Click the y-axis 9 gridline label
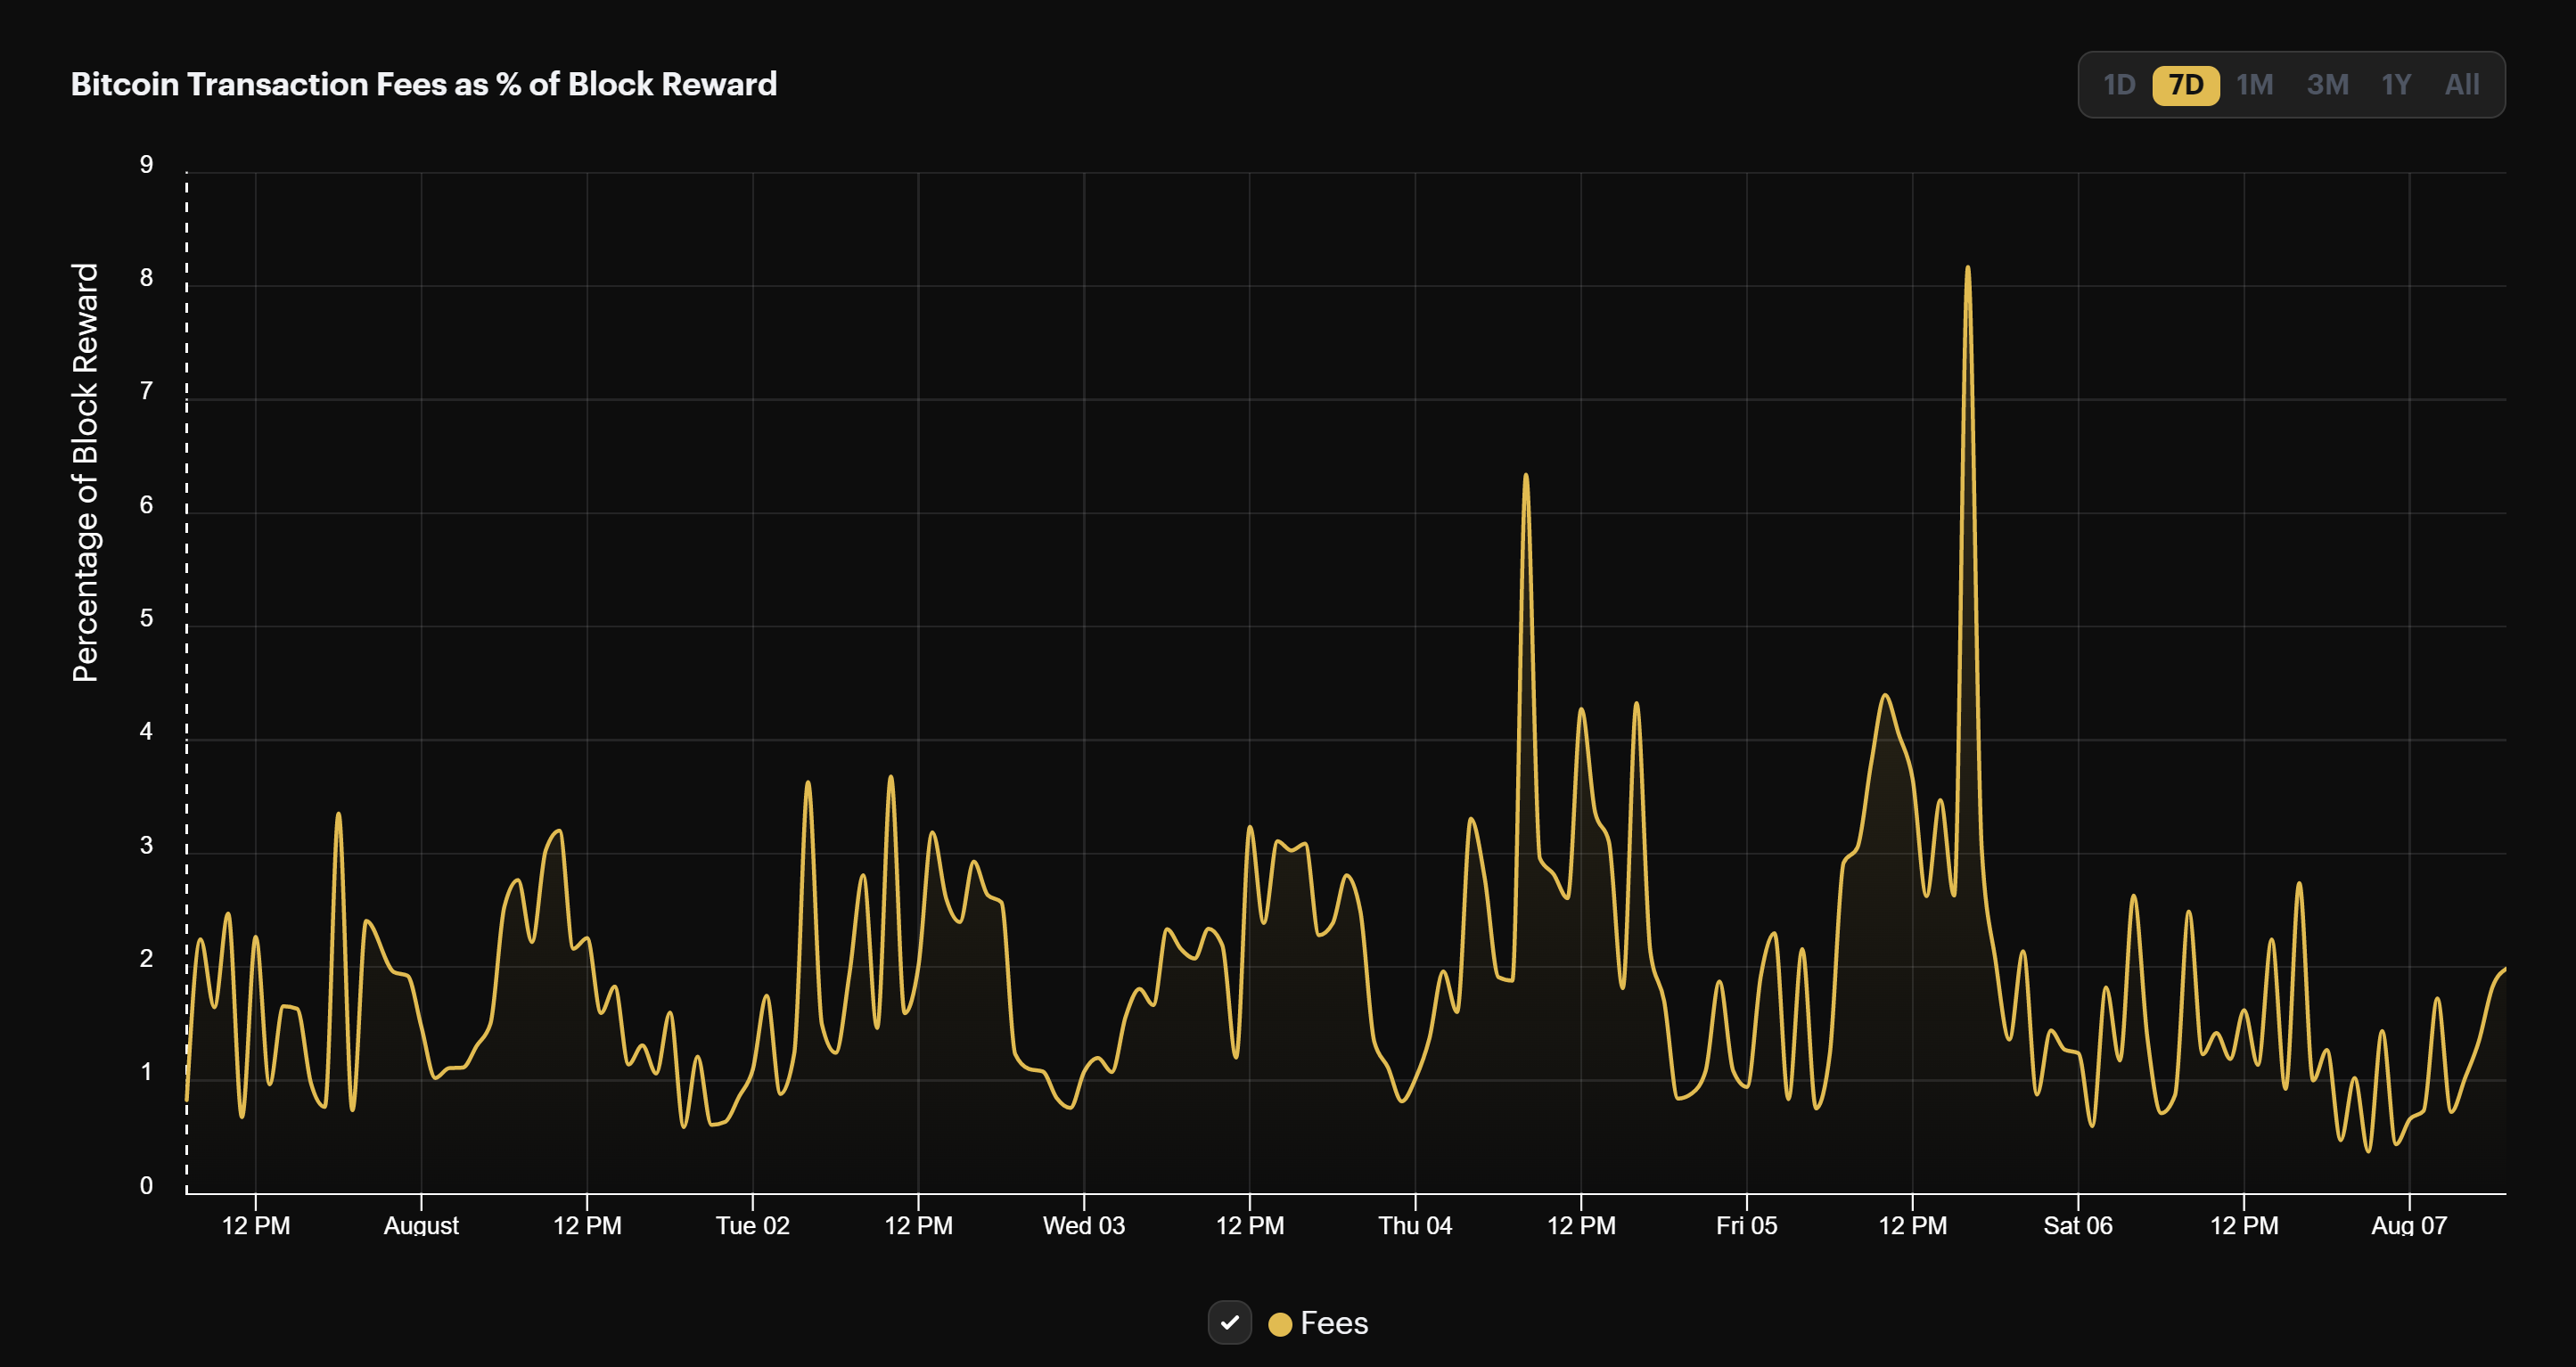The width and height of the screenshot is (2576, 1367). [x=147, y=163]
